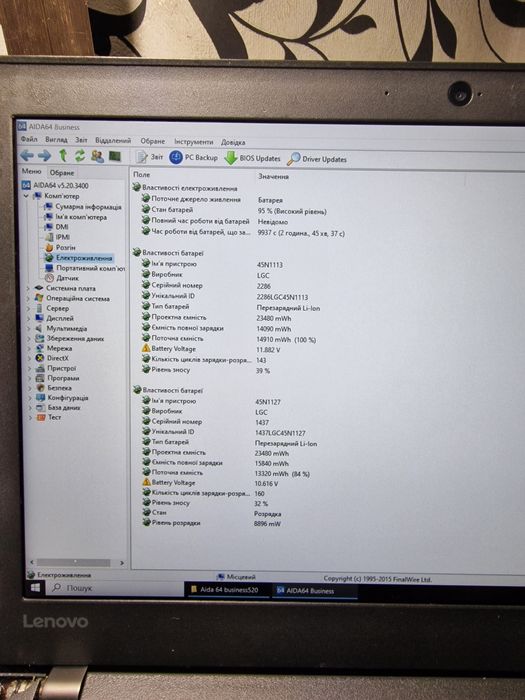Open BIOS Updates from the toolbar
This screenshot has height=700, width=525.
[x=253, y=158]
